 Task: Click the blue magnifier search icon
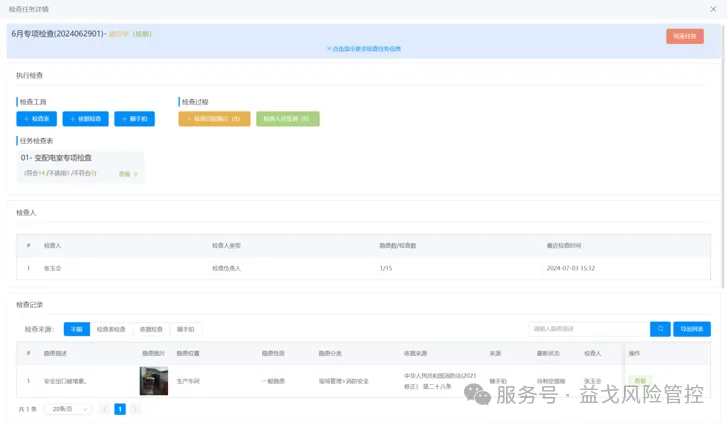(x=659, y=329)
